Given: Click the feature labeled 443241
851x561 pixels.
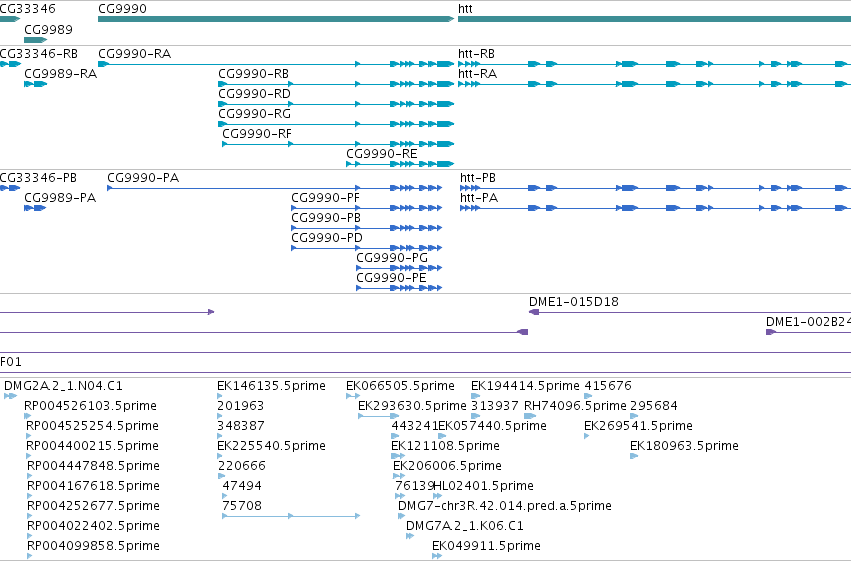Looking at the screenshot, I should coord(395,436).
